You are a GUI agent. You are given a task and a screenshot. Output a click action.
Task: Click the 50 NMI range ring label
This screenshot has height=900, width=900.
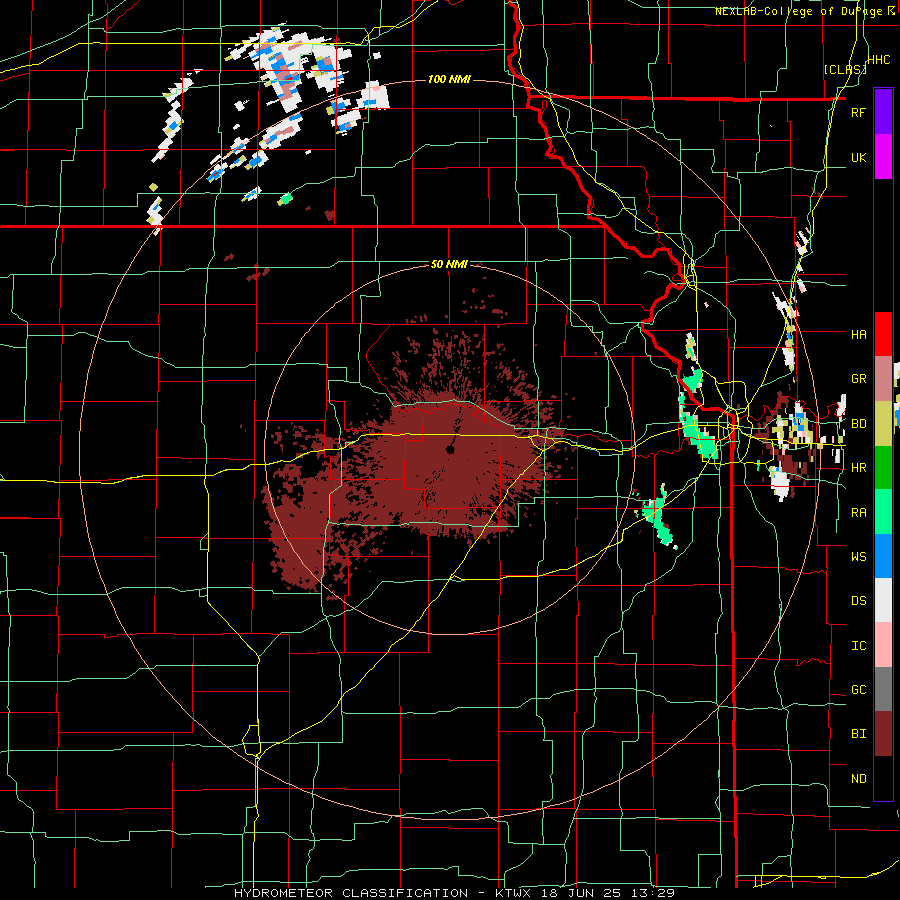click(449, 264)
